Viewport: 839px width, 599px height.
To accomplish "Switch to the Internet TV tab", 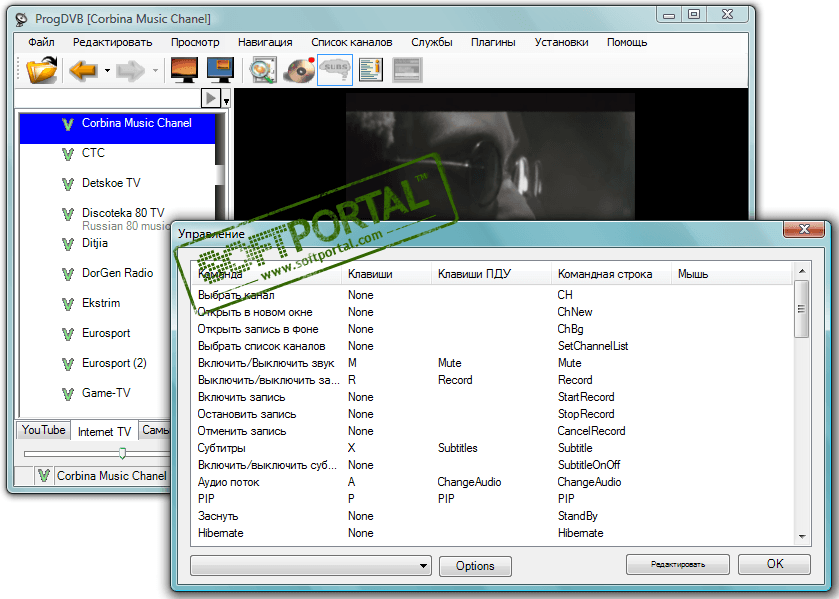I will (x=104, y=431).
